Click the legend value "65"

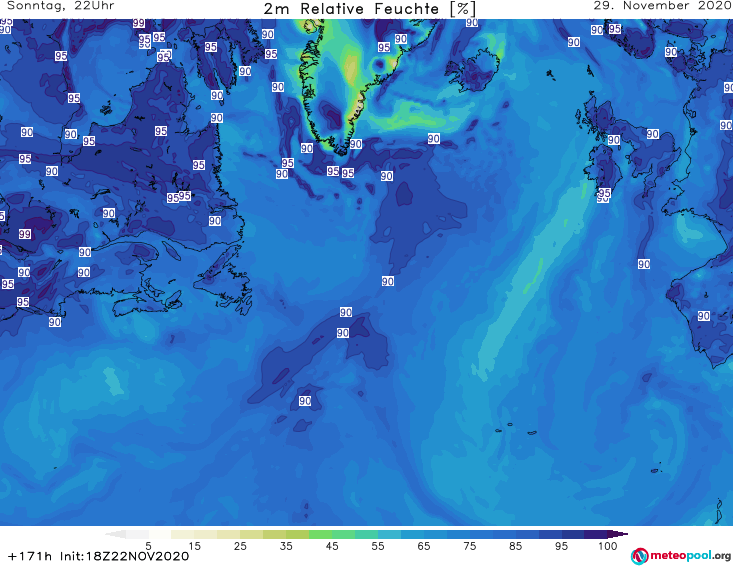click(424, 546)
